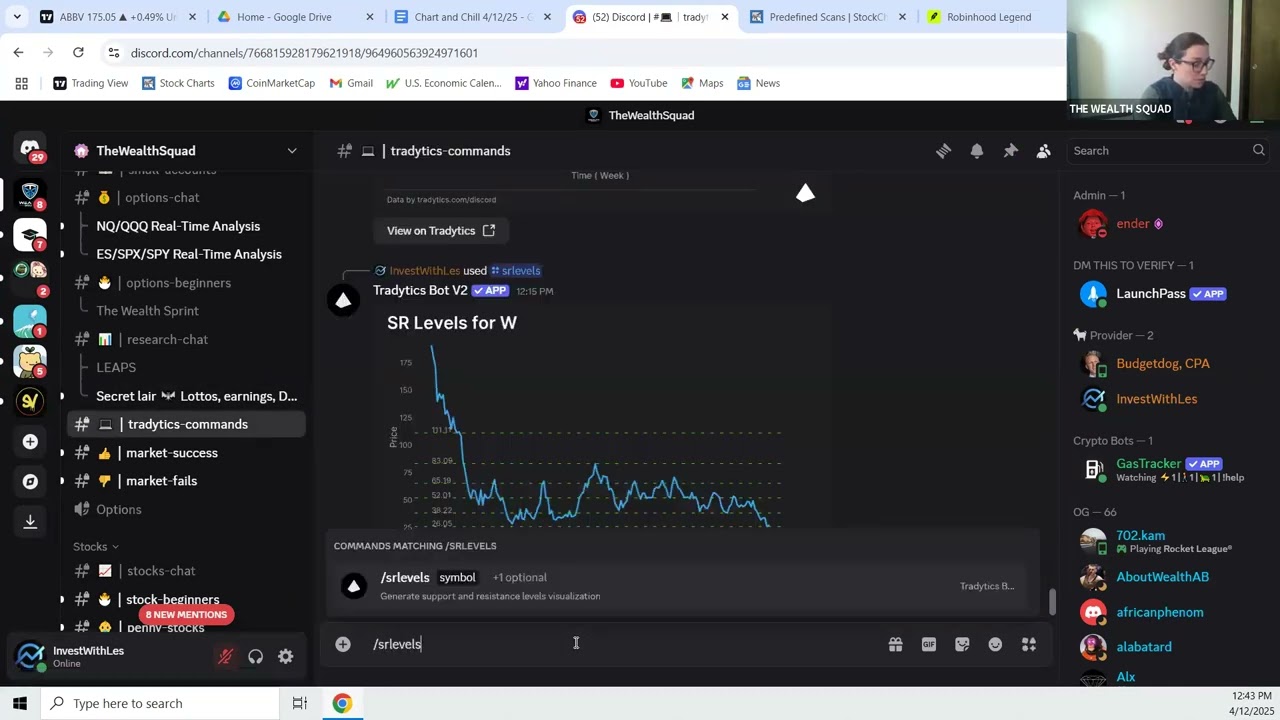Open market-success channel
Screen dimensions: 1280x720
[186, 453]
